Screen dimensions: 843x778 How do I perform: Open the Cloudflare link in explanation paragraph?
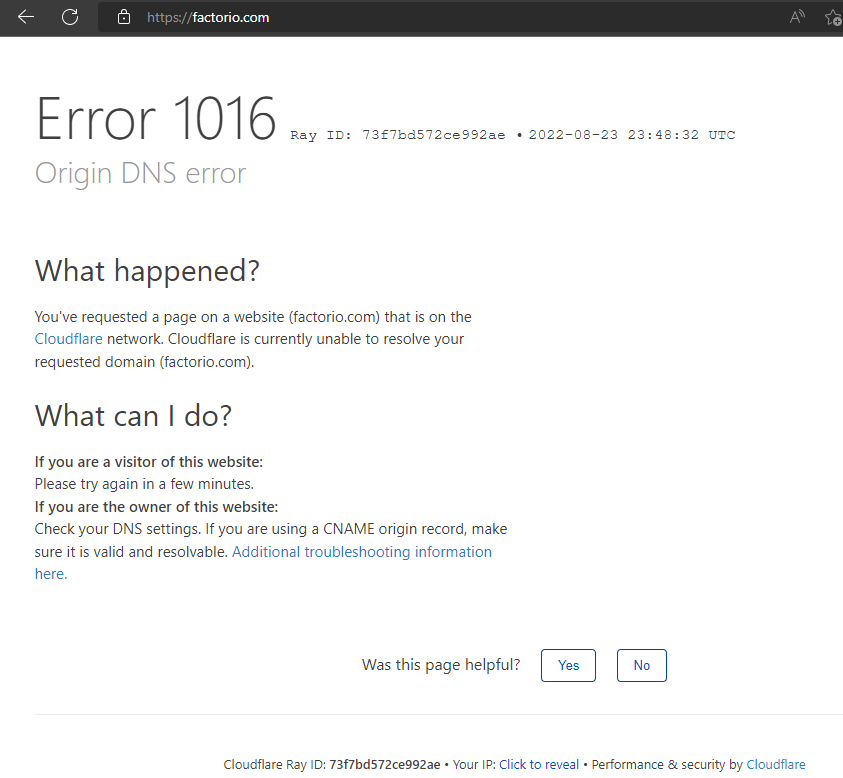(68, 339)
